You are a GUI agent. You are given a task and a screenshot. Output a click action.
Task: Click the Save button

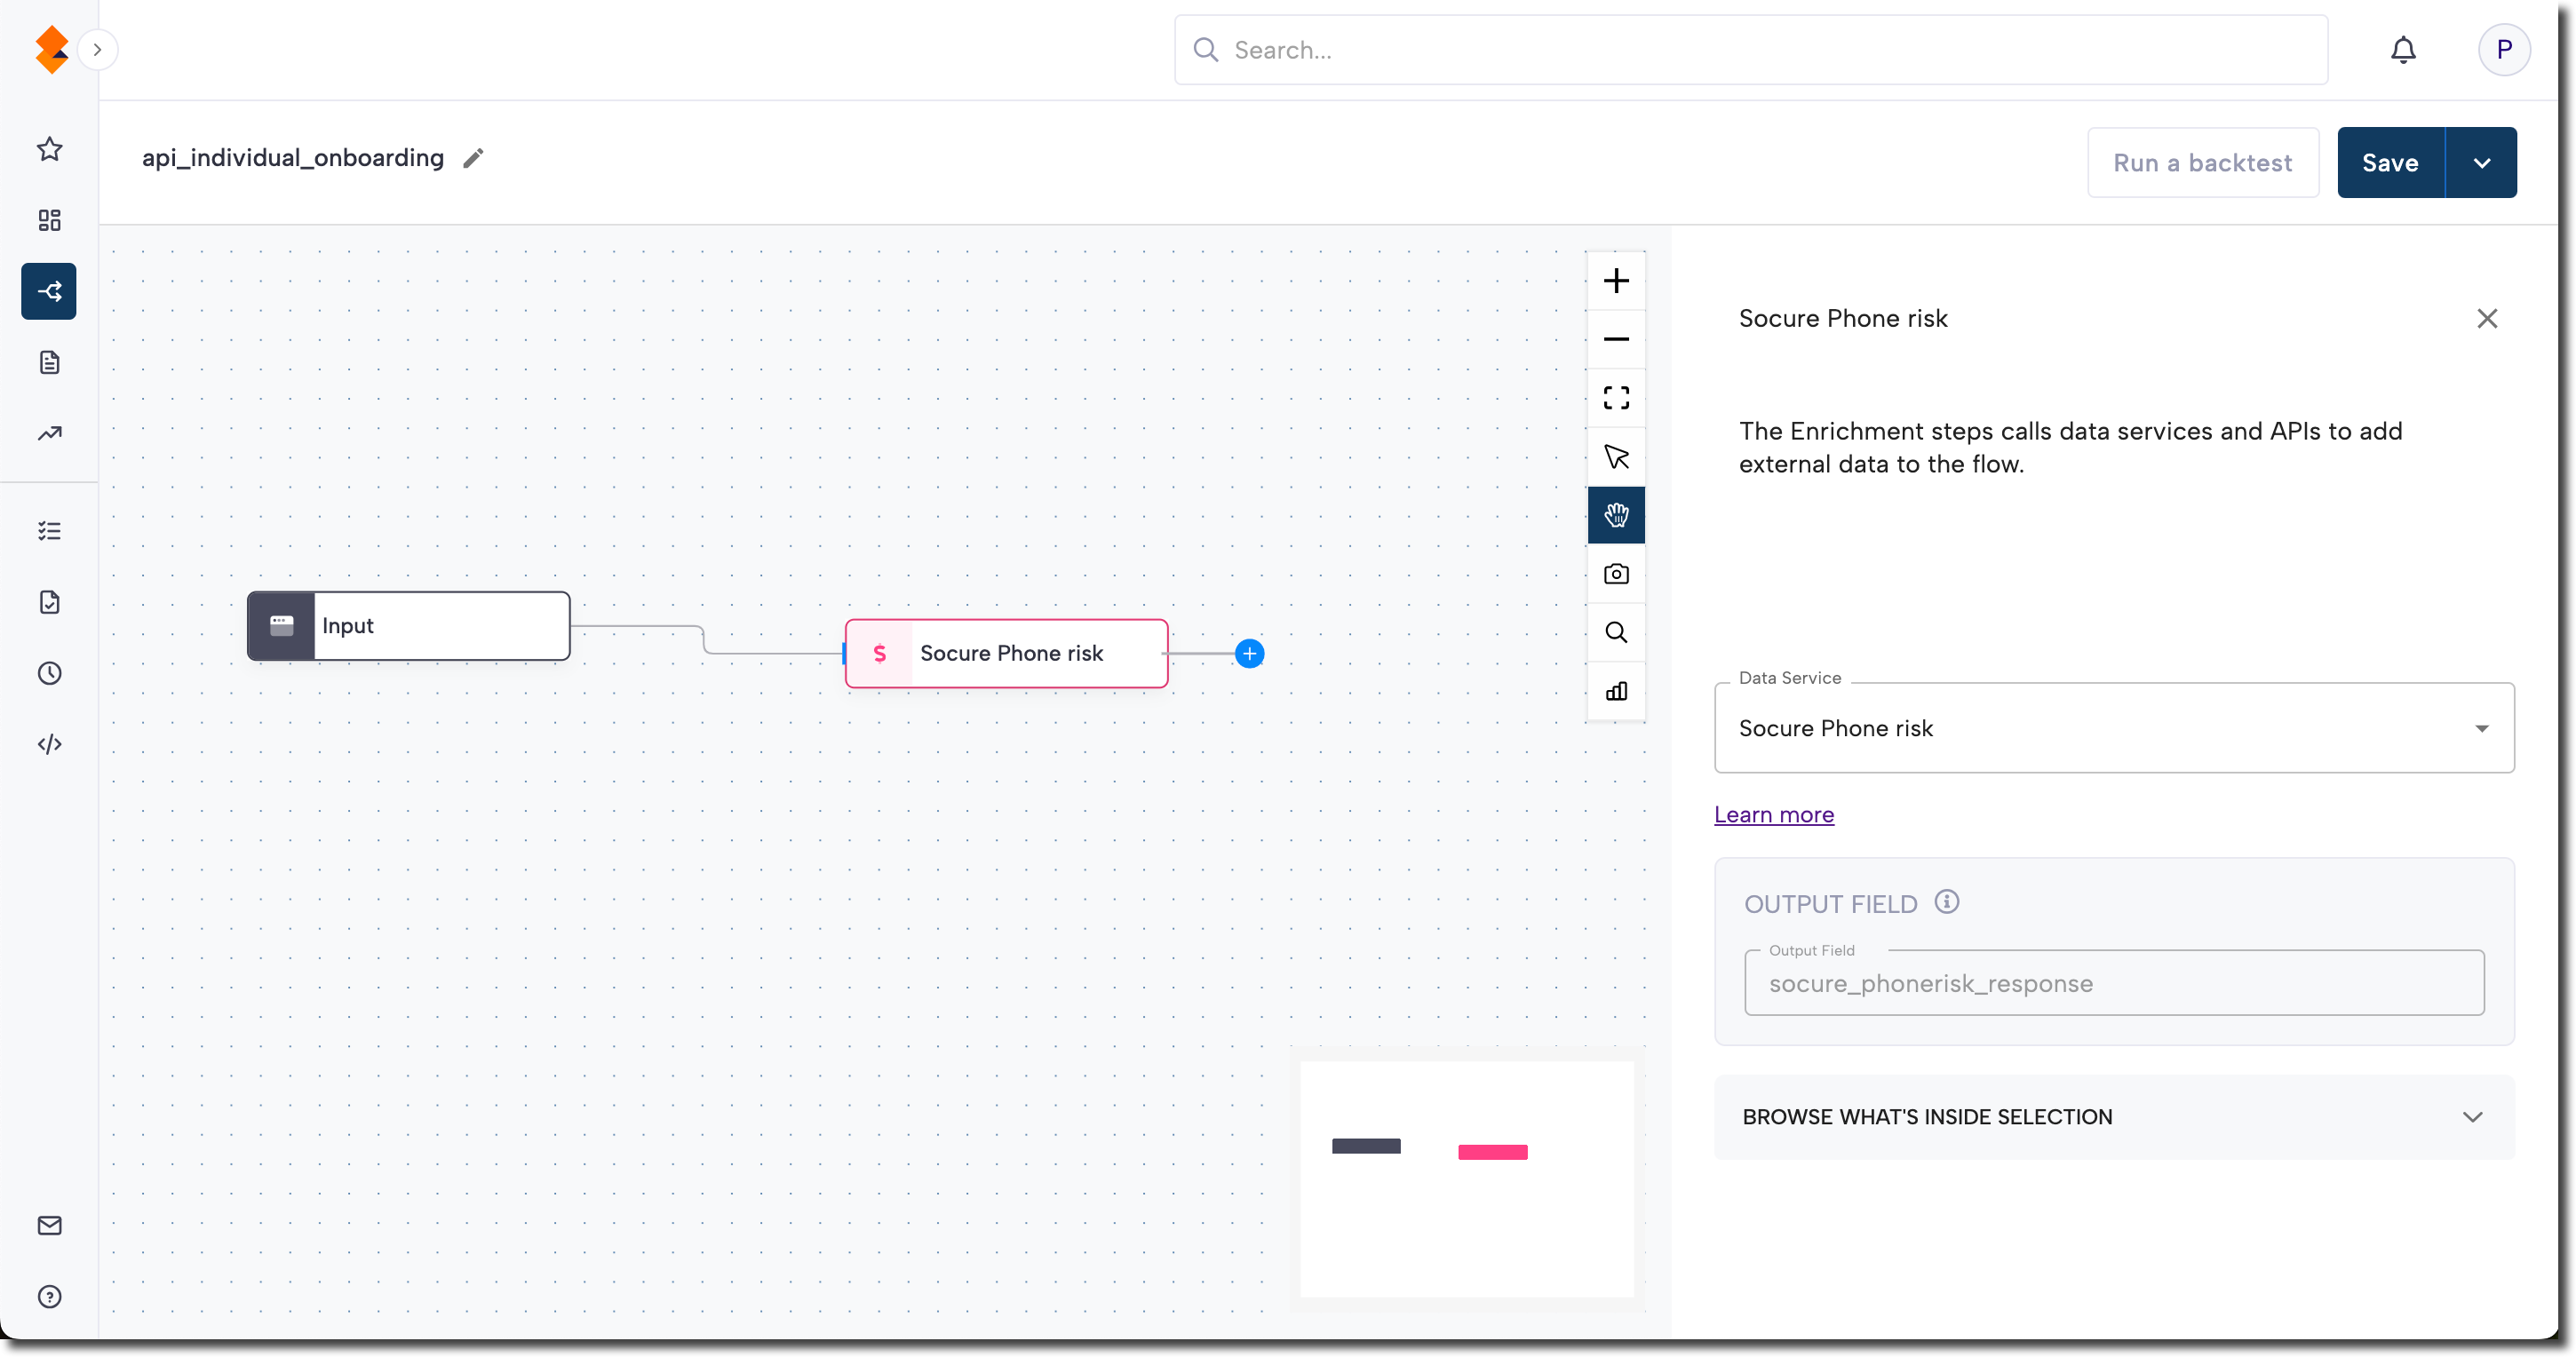click(2390, 163)
